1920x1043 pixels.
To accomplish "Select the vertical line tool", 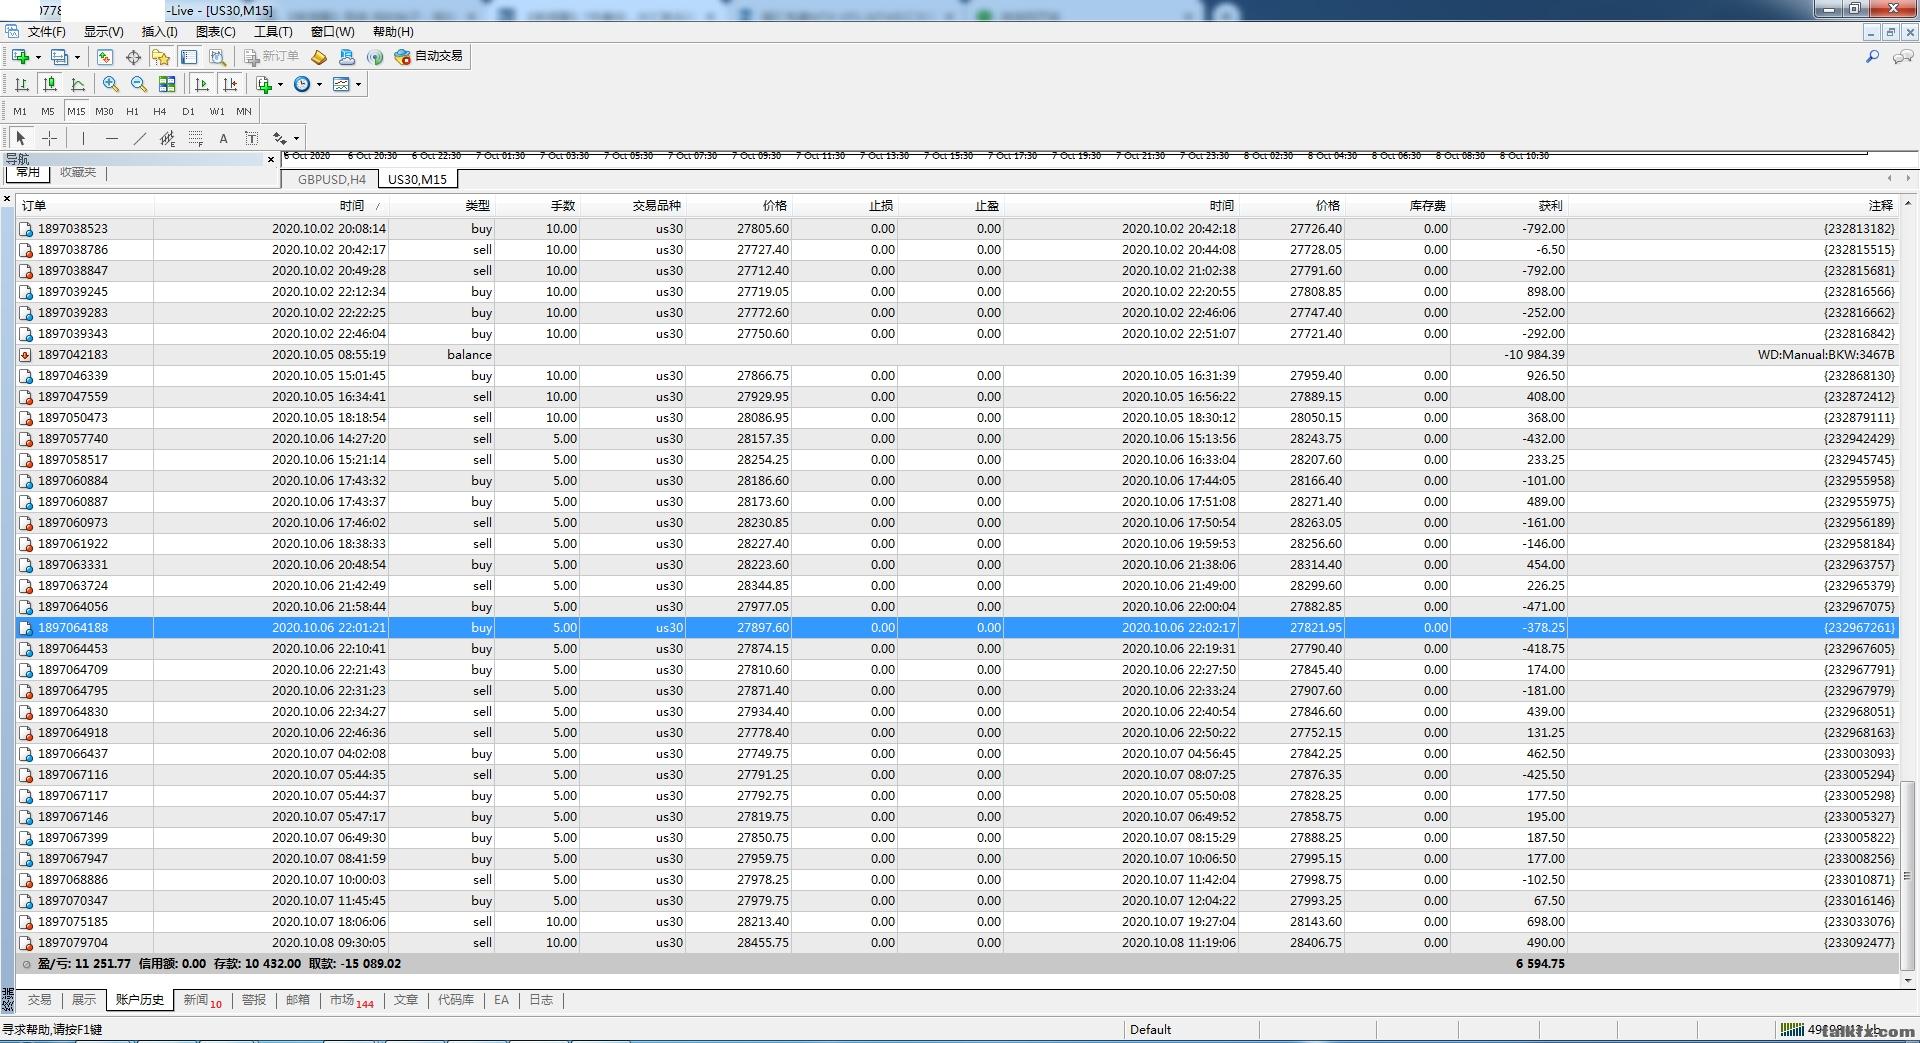I will click(x=83, y=139).
